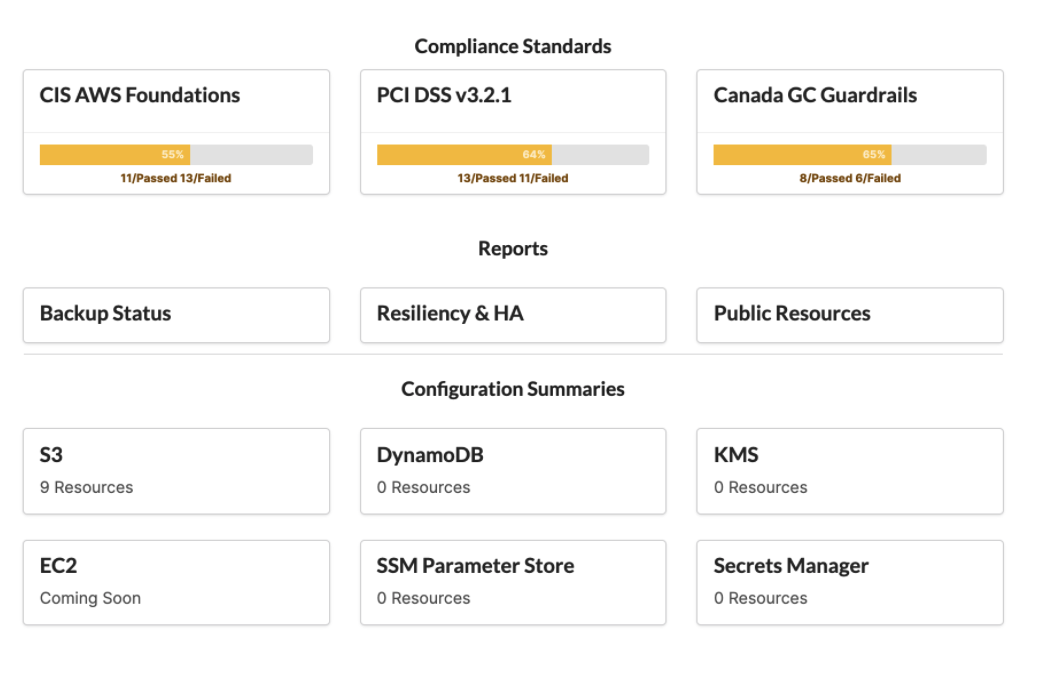Click the 55% CIS AWS progress bar
1044x683 pixels.
coord(176,155)
